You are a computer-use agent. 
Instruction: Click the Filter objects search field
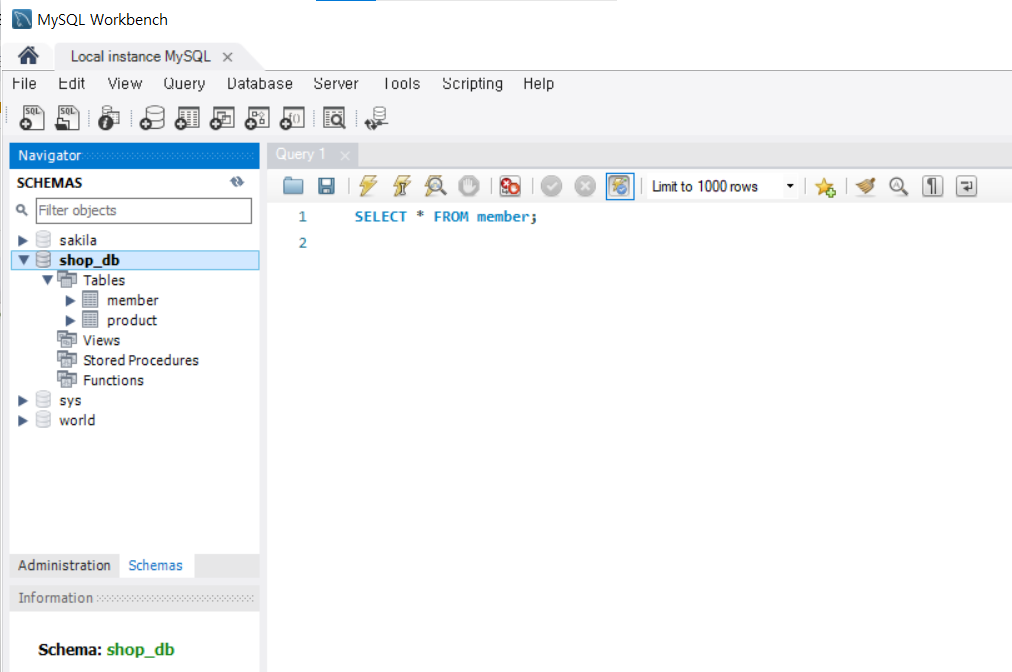tap(143, 210)
